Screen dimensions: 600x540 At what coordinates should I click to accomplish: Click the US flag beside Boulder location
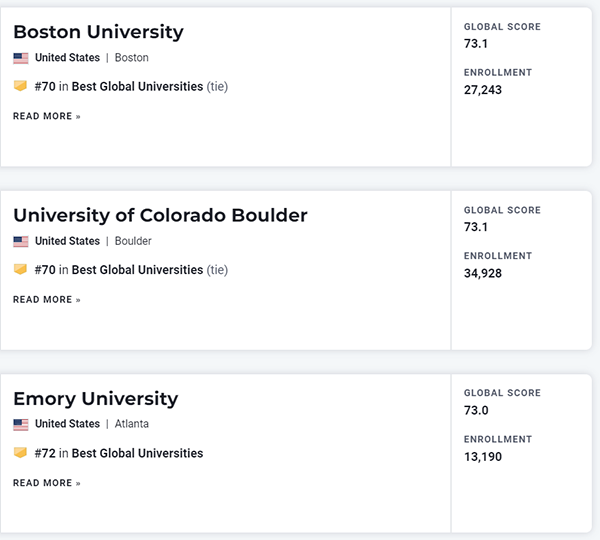21,241
